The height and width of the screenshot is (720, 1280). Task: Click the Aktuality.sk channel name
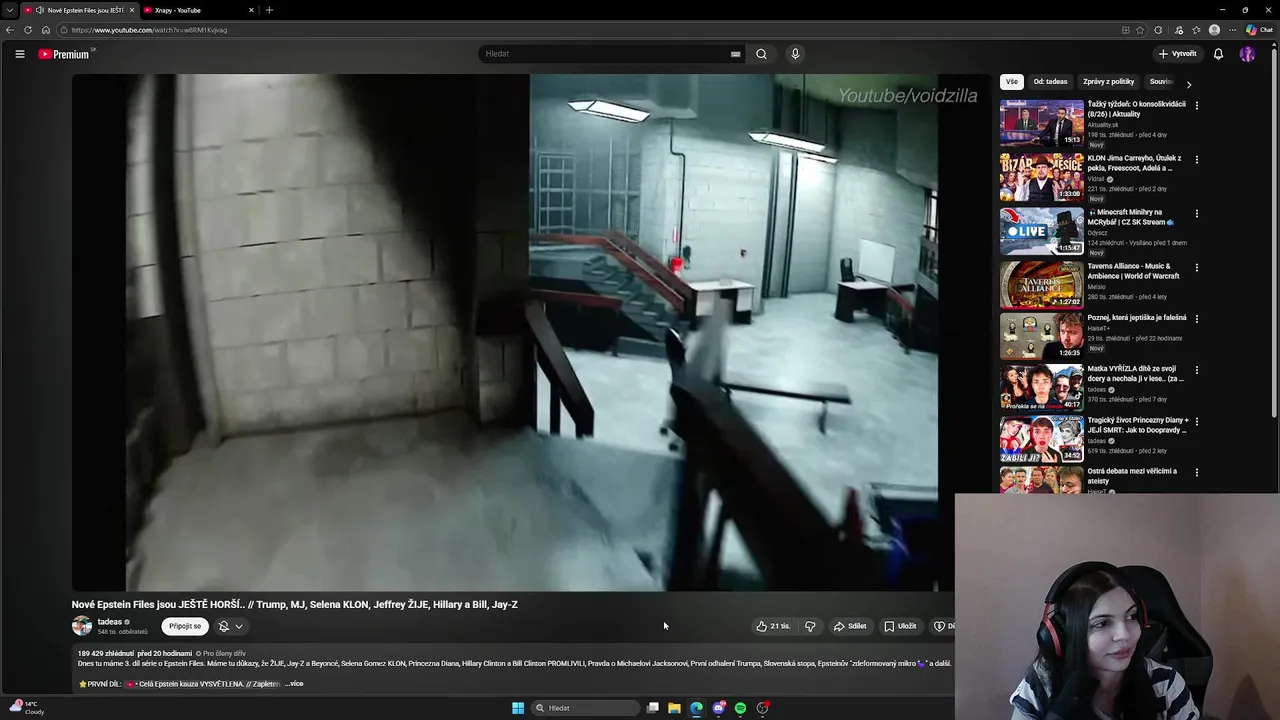(x=1103, y=125)
